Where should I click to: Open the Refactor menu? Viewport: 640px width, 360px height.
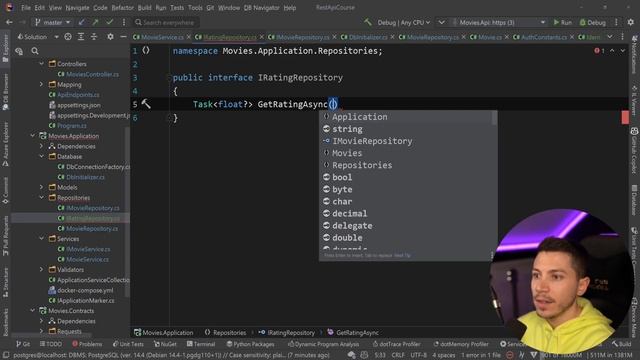(x=122, y=8)
